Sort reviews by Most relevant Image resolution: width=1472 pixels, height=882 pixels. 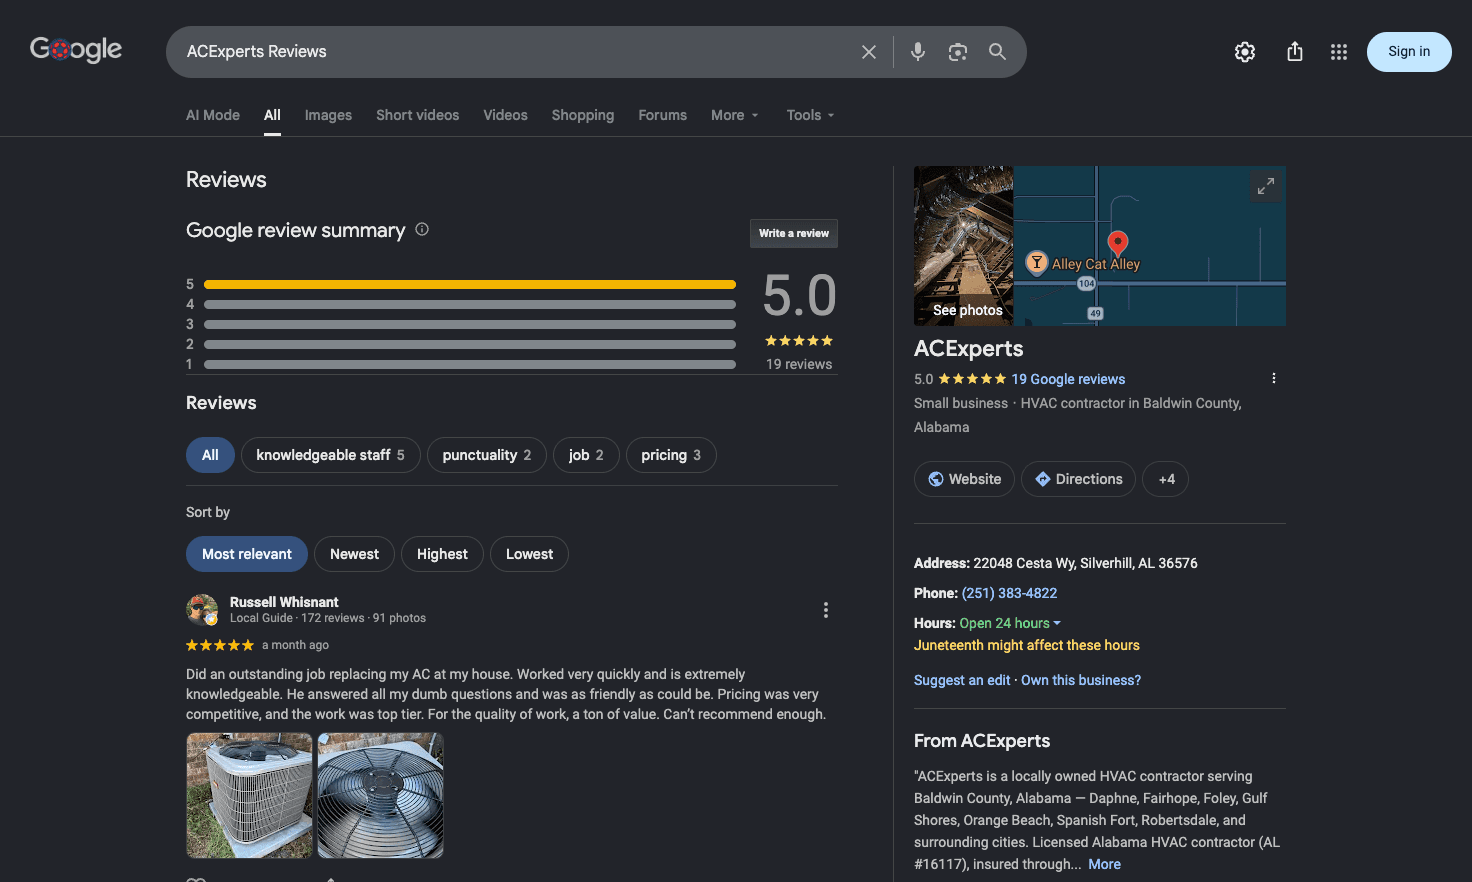coord(247,554)
